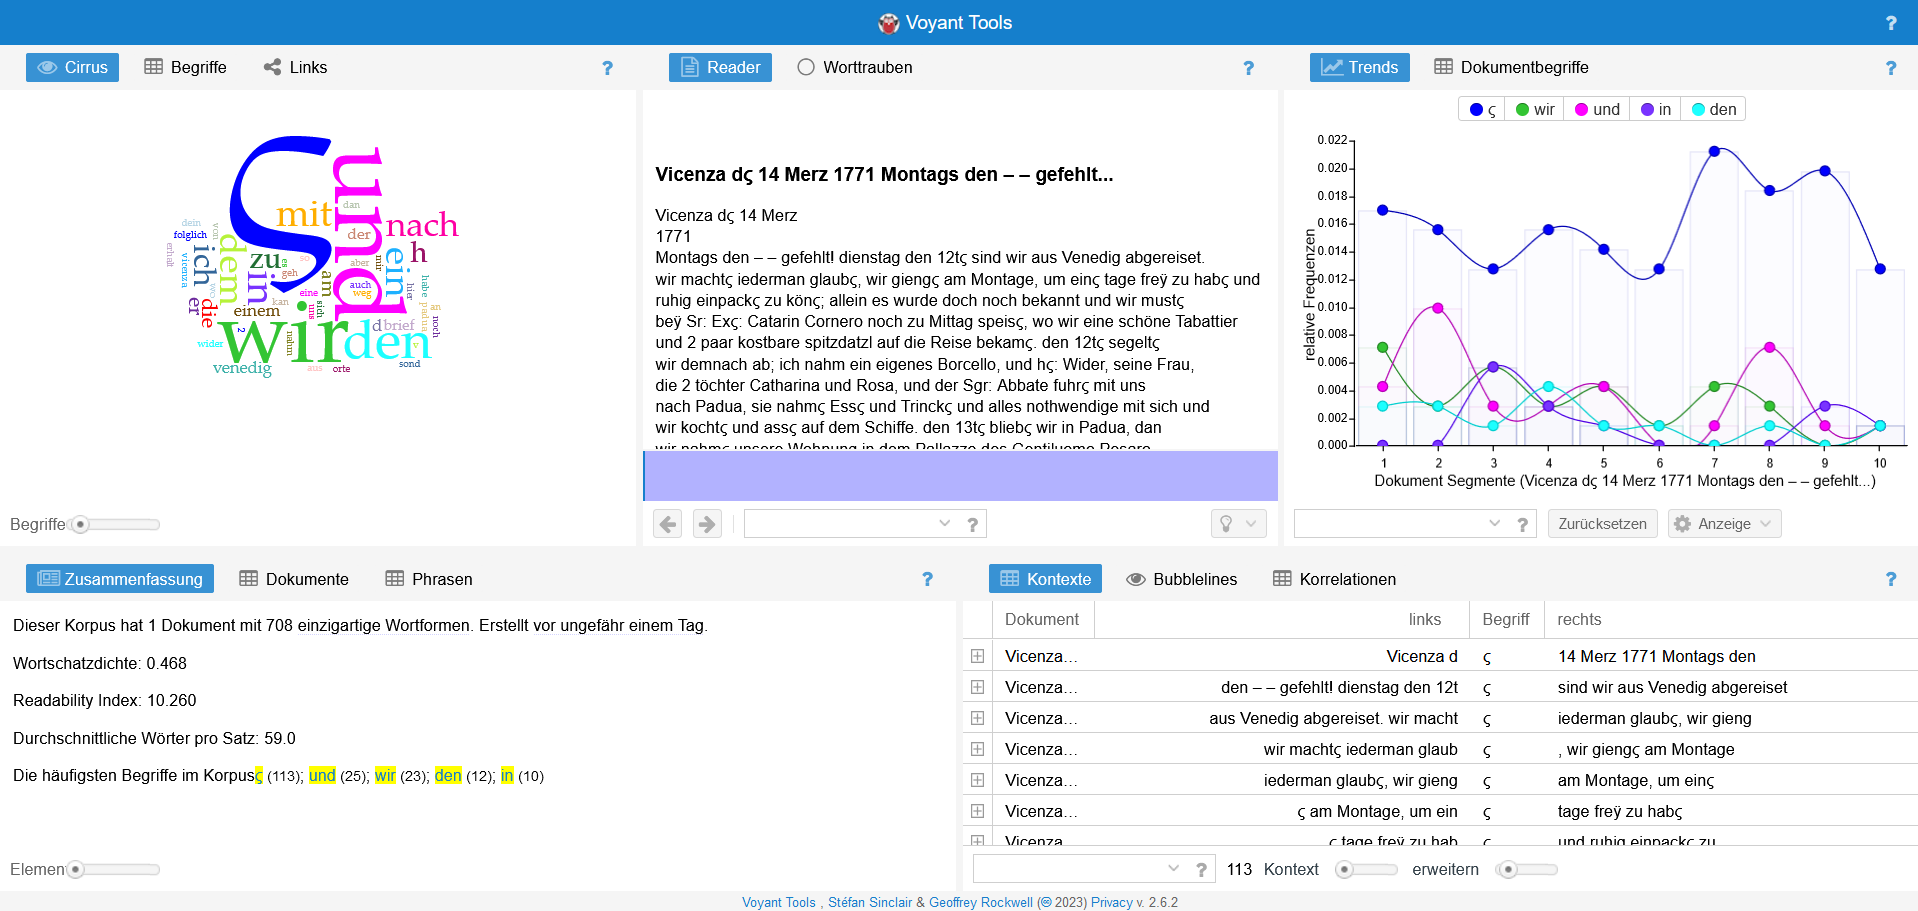The image size is (1918, 911).
Task: Expand the first Vicenza row in Kontexte
Action: pyautogui.click(x=977, y=656)
